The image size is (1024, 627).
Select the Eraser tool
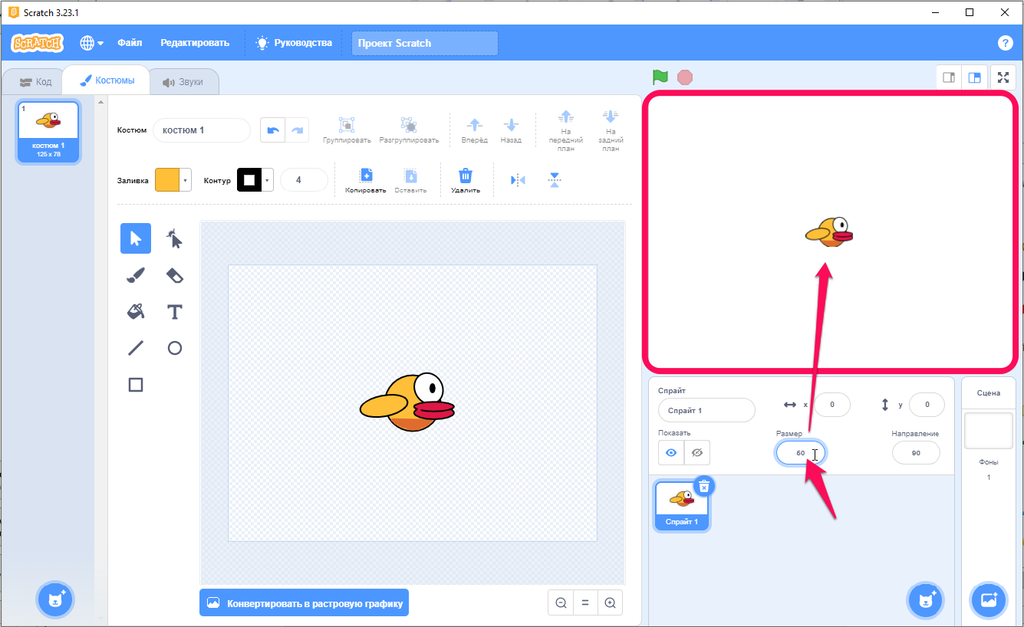[x=174, y=275]
